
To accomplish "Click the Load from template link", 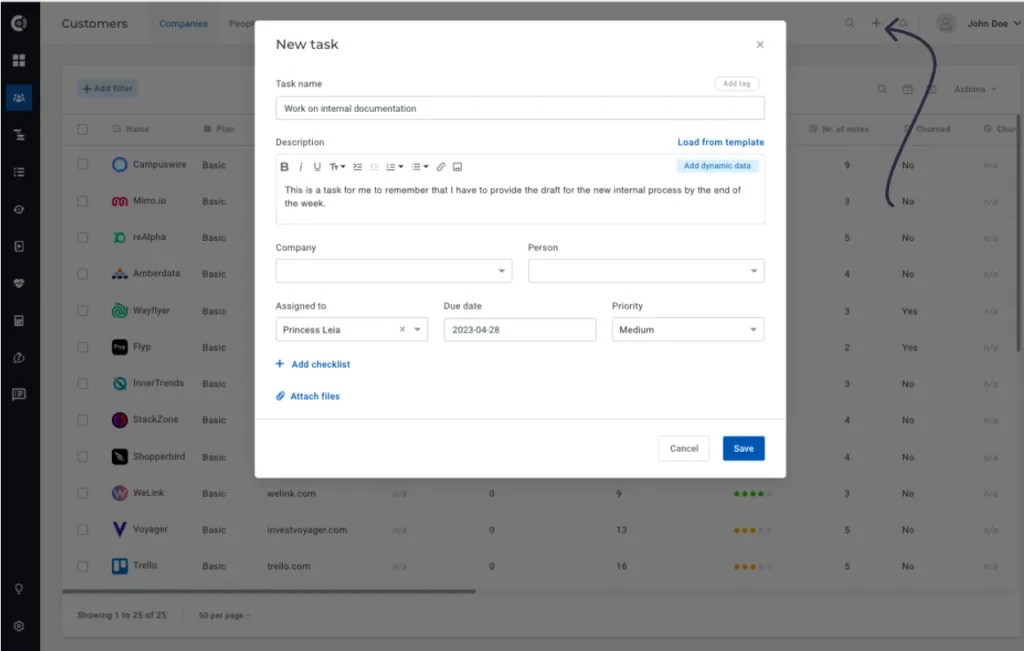I will [720, 142].
